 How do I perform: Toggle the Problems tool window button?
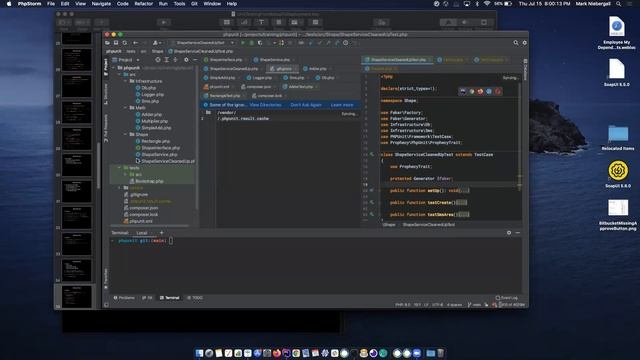(124, 298)
